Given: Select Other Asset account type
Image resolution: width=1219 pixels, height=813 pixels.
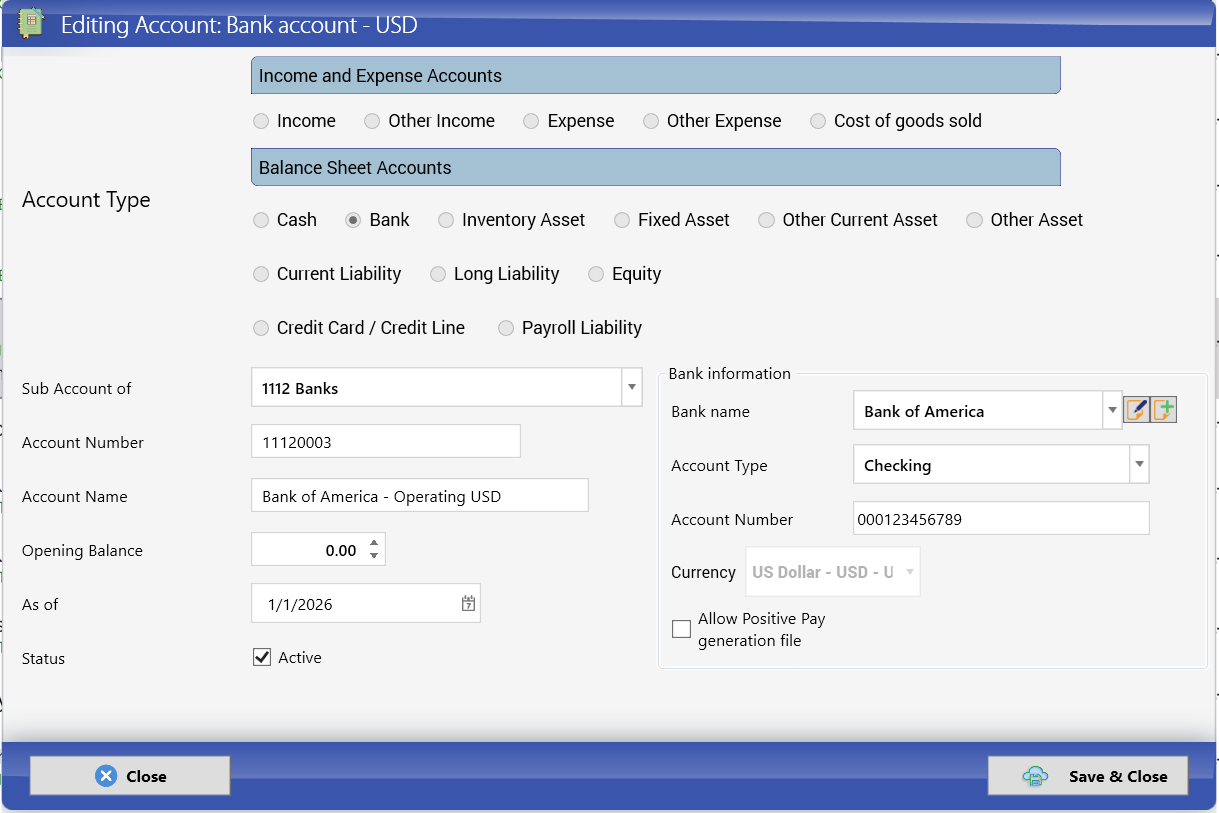Looking at the screenshot, I should tap(974, 220).
